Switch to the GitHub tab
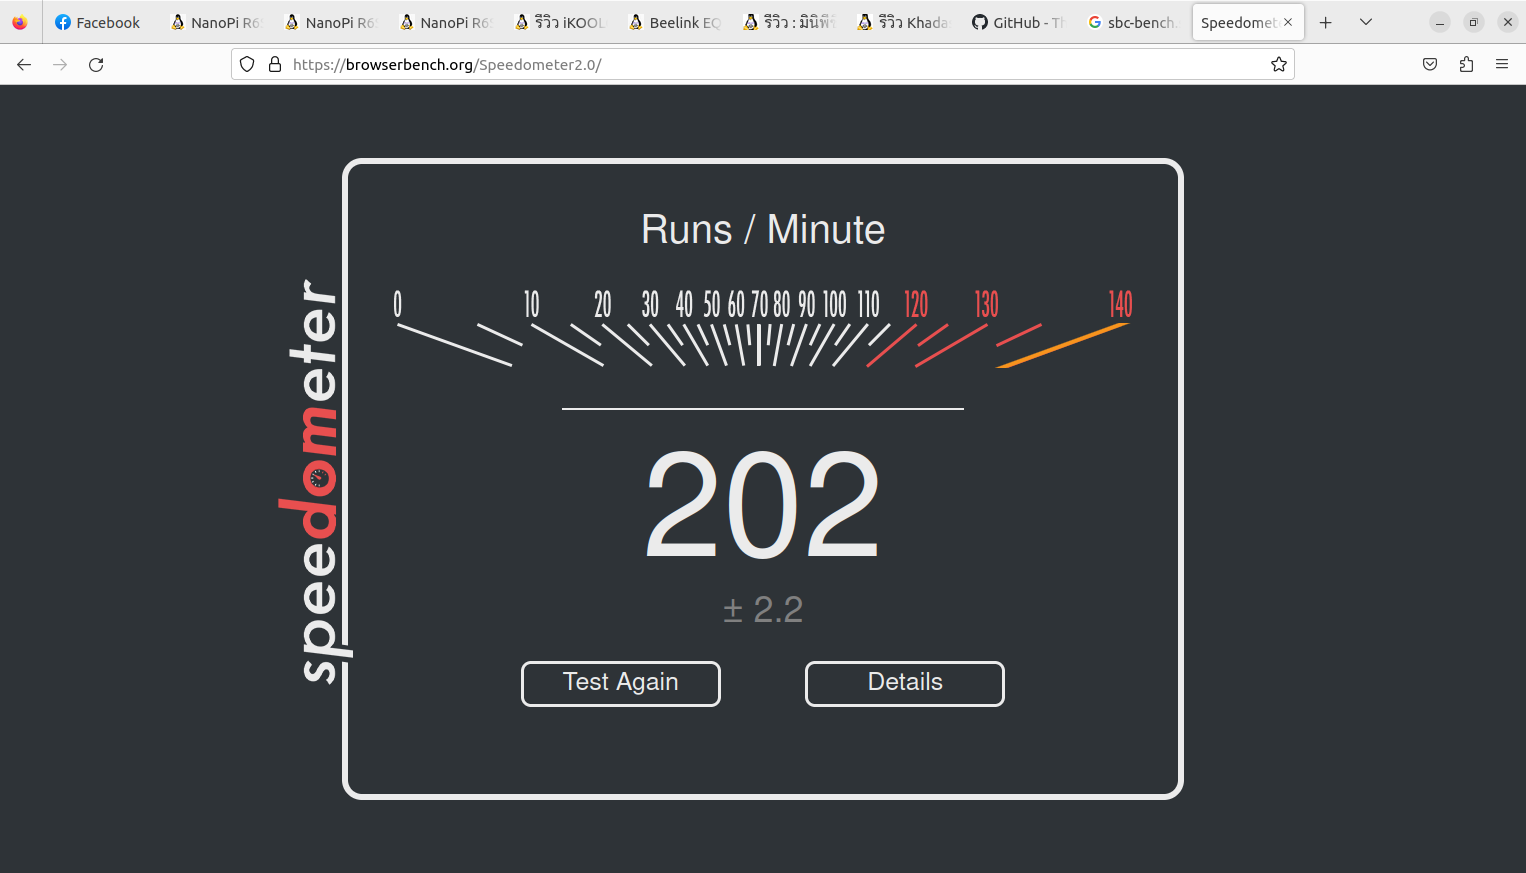Image resolution: width=1526 pixels, height=873 pixels. (x=1018, y=22)
